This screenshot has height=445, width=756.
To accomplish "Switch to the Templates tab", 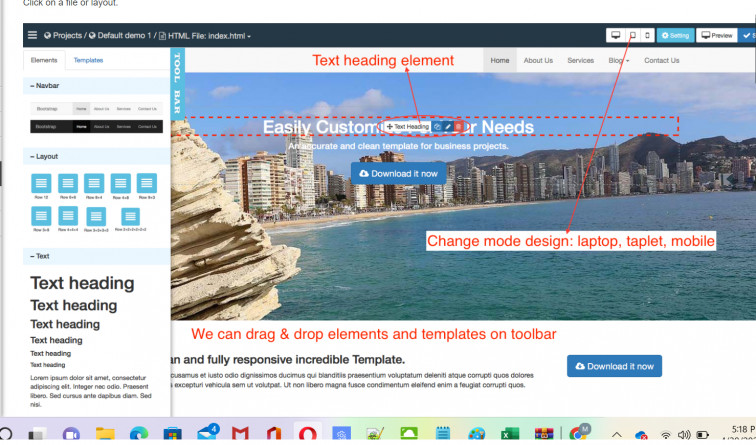I will click(88, 60).
